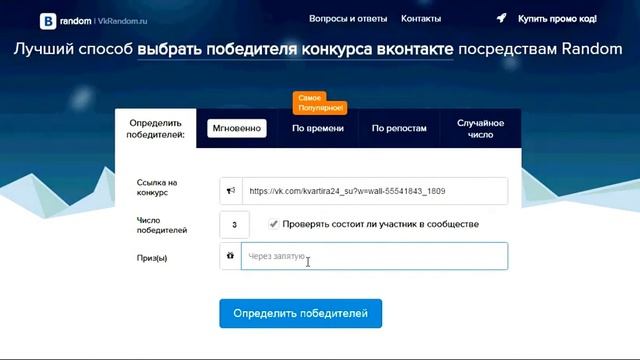
Task: Click the VK random logo icon
Action: pyautogui.click(x=48, y=21)
